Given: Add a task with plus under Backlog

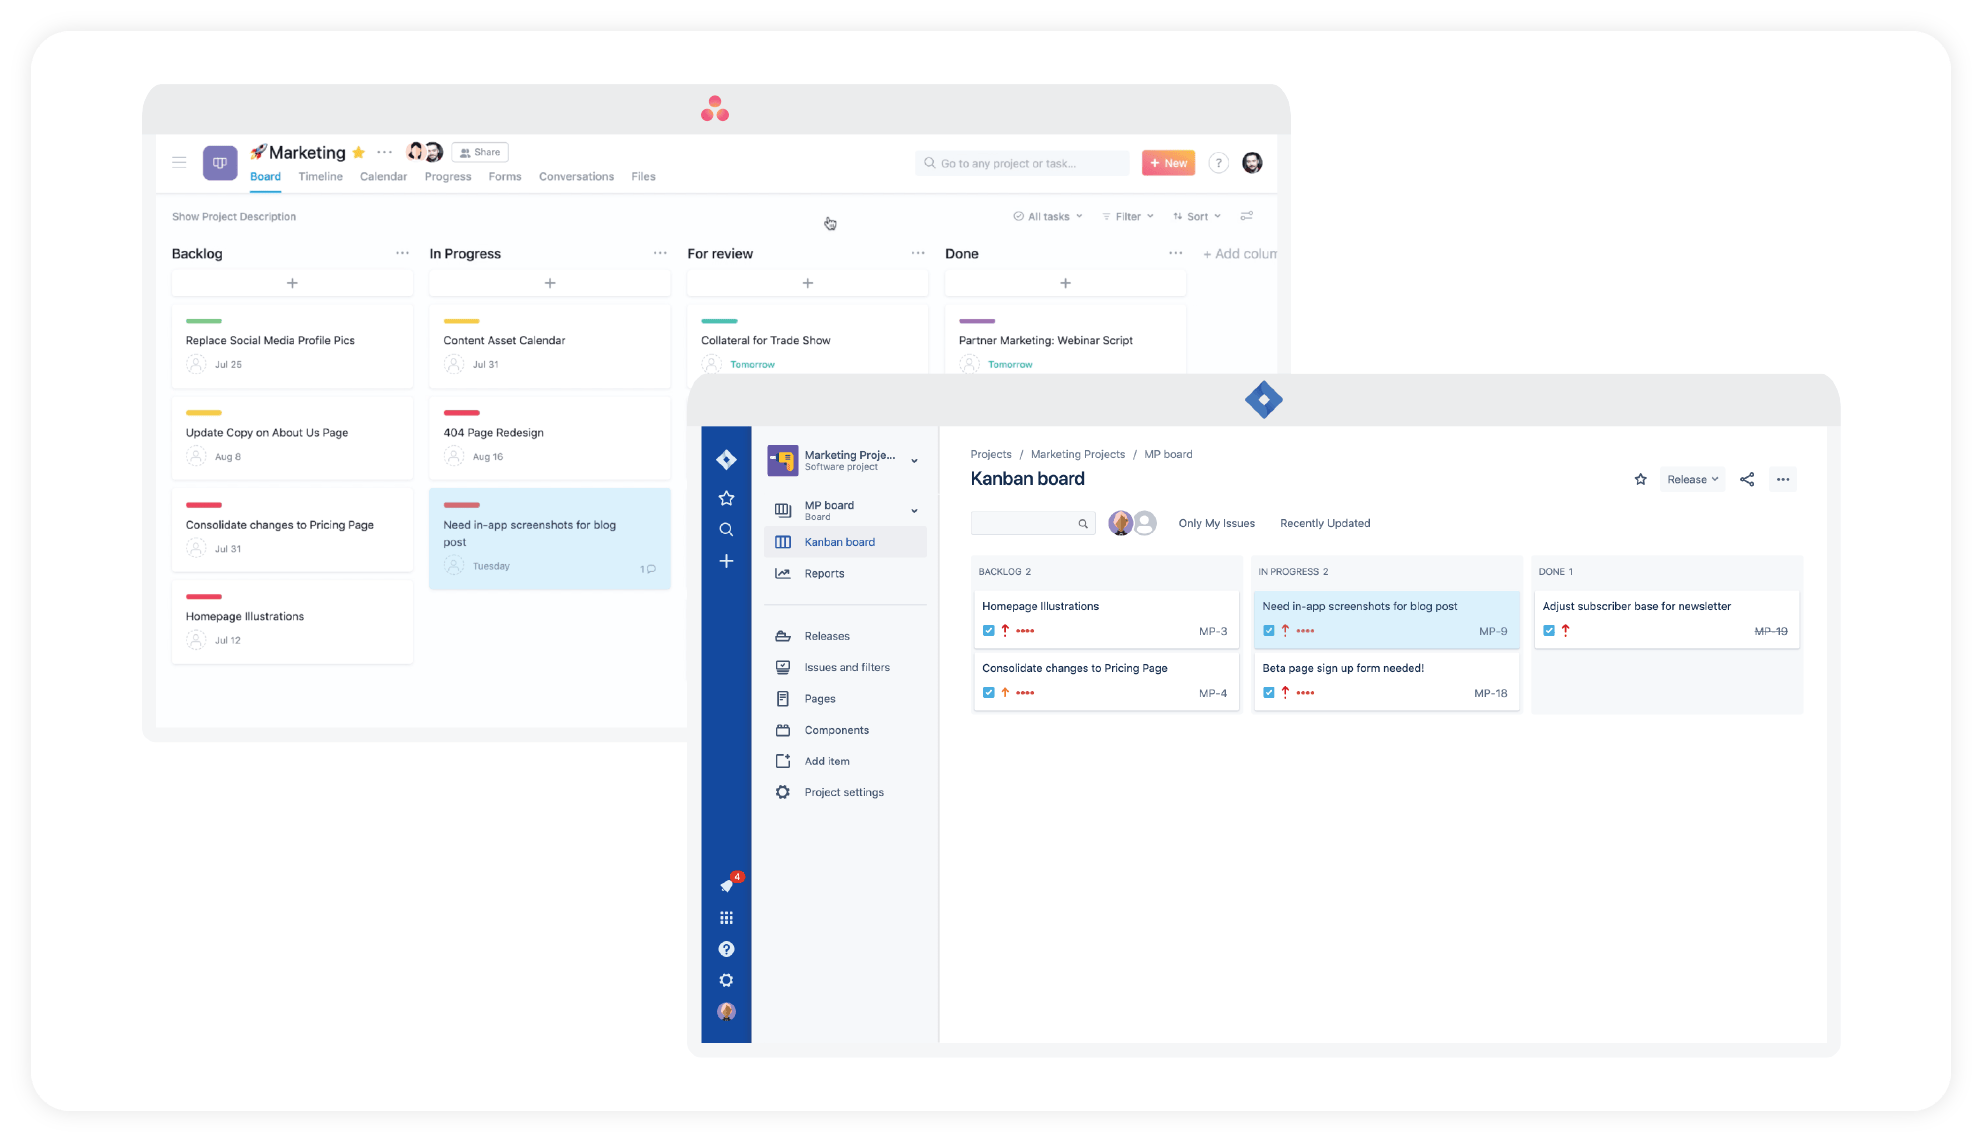Looking at the screenshot, I should pos(292,283).
